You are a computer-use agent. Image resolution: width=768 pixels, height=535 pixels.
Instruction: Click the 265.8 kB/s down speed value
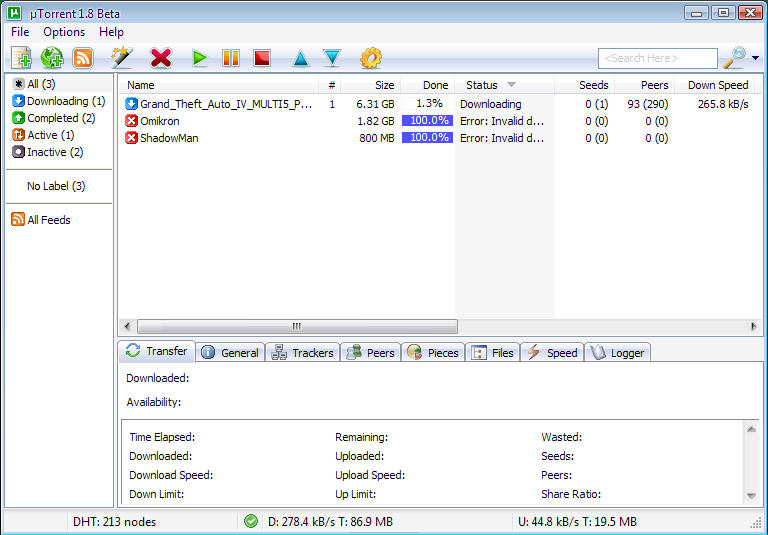[723, 104]
